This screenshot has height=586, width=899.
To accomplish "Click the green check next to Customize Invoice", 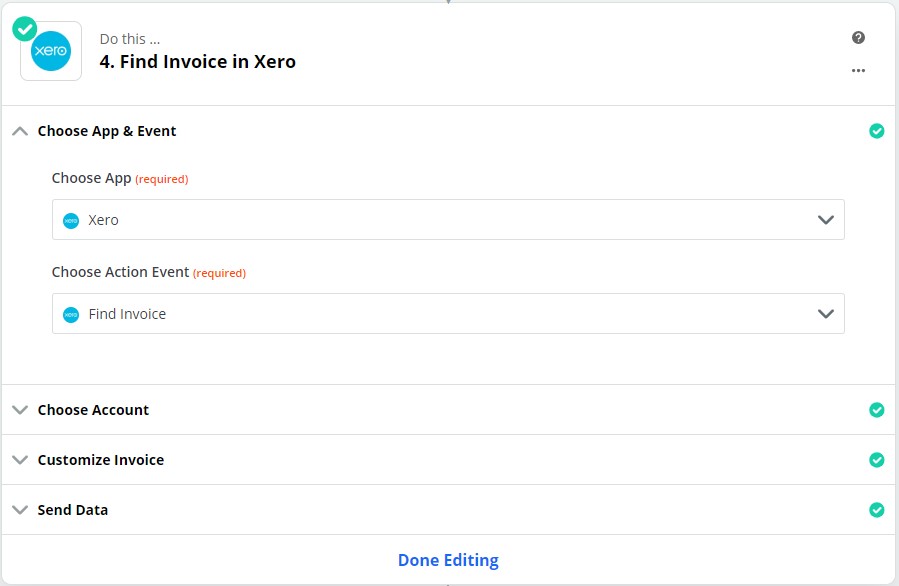I will coord(877,460).
